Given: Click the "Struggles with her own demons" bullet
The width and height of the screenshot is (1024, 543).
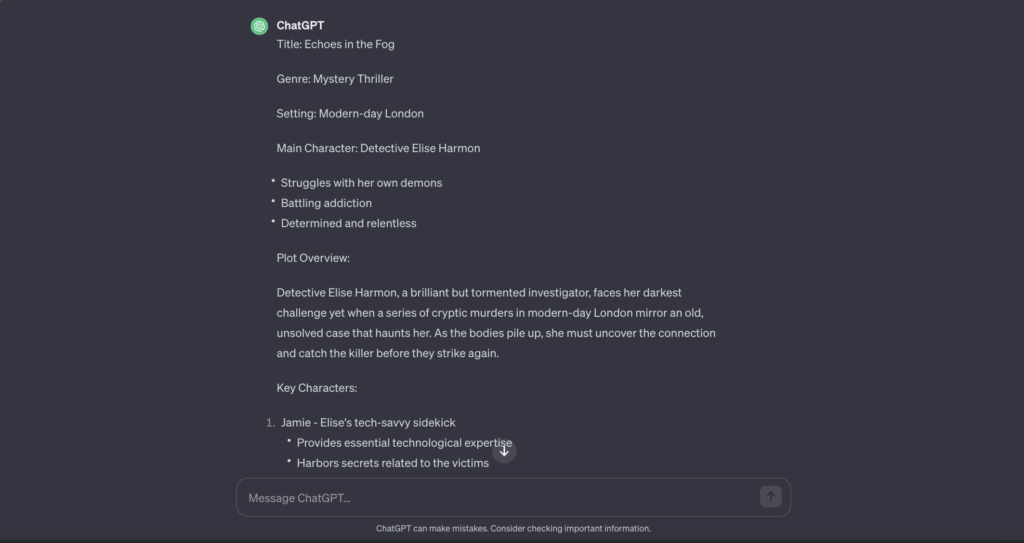Looking at the screenshot, I should (361, 183).
